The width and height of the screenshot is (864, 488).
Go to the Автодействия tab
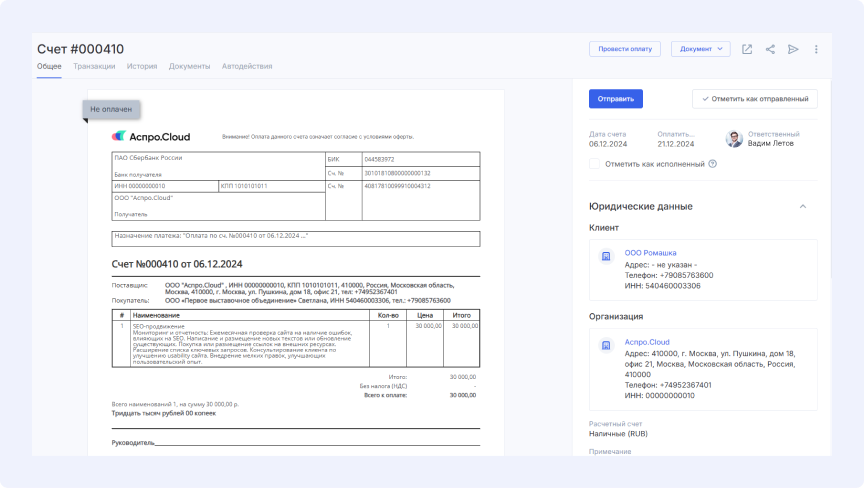[246, 66]
